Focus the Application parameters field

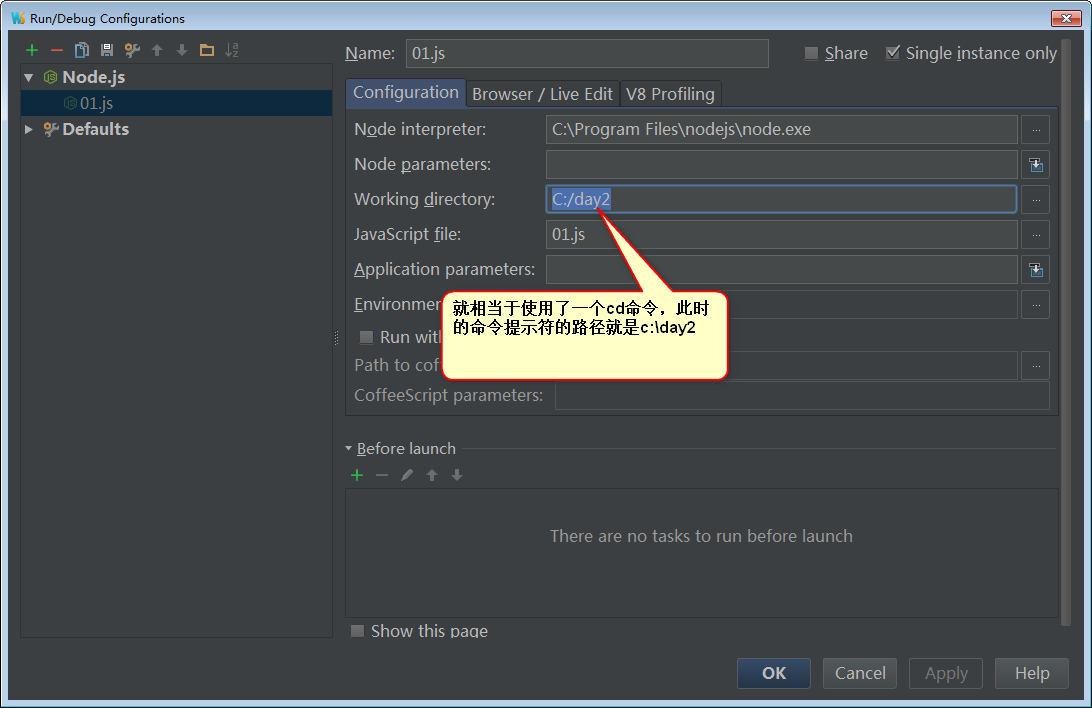point(781,269)
